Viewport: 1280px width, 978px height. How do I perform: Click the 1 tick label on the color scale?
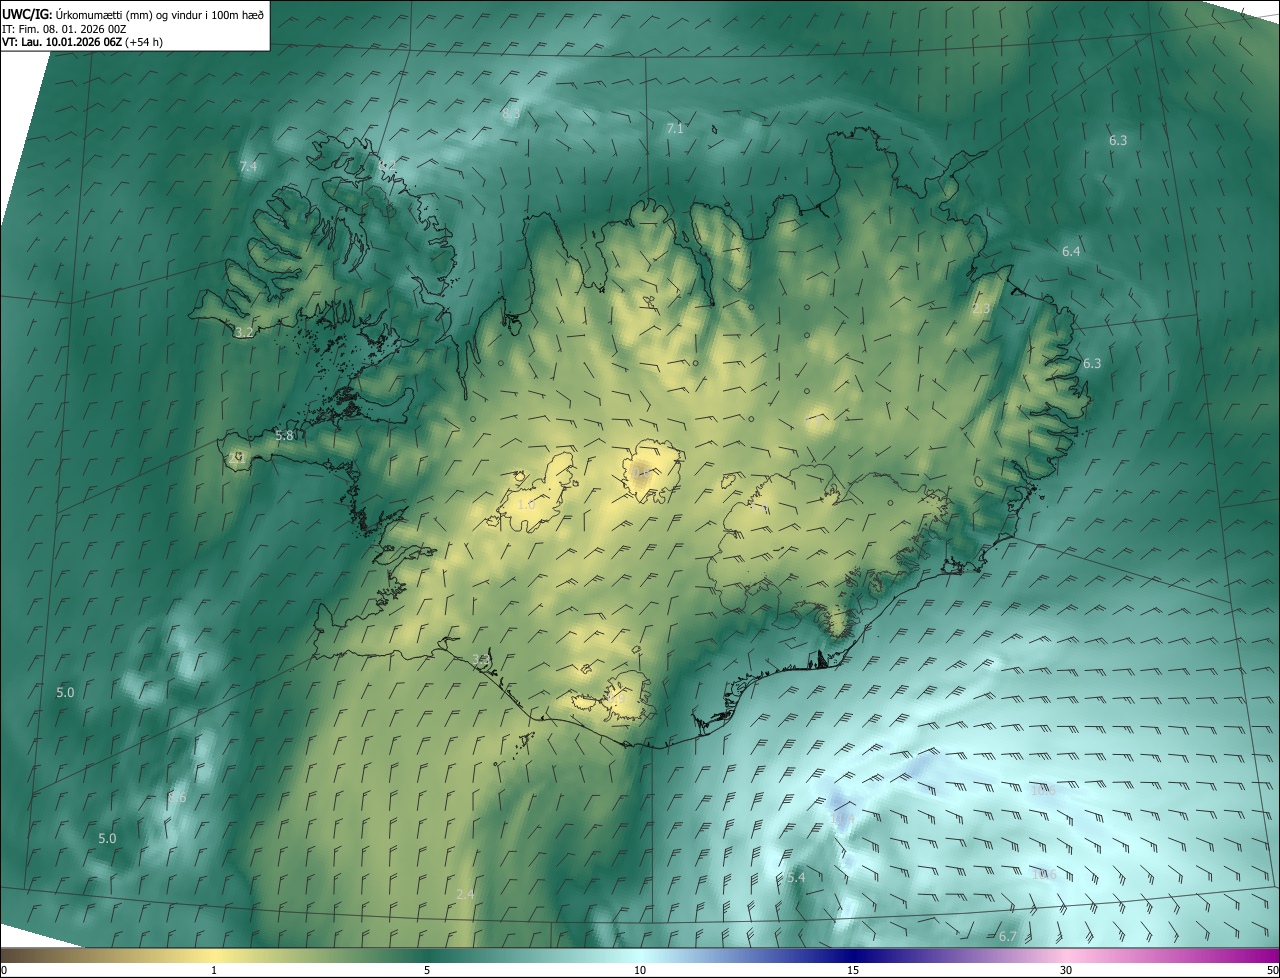[x=214, y=970]
